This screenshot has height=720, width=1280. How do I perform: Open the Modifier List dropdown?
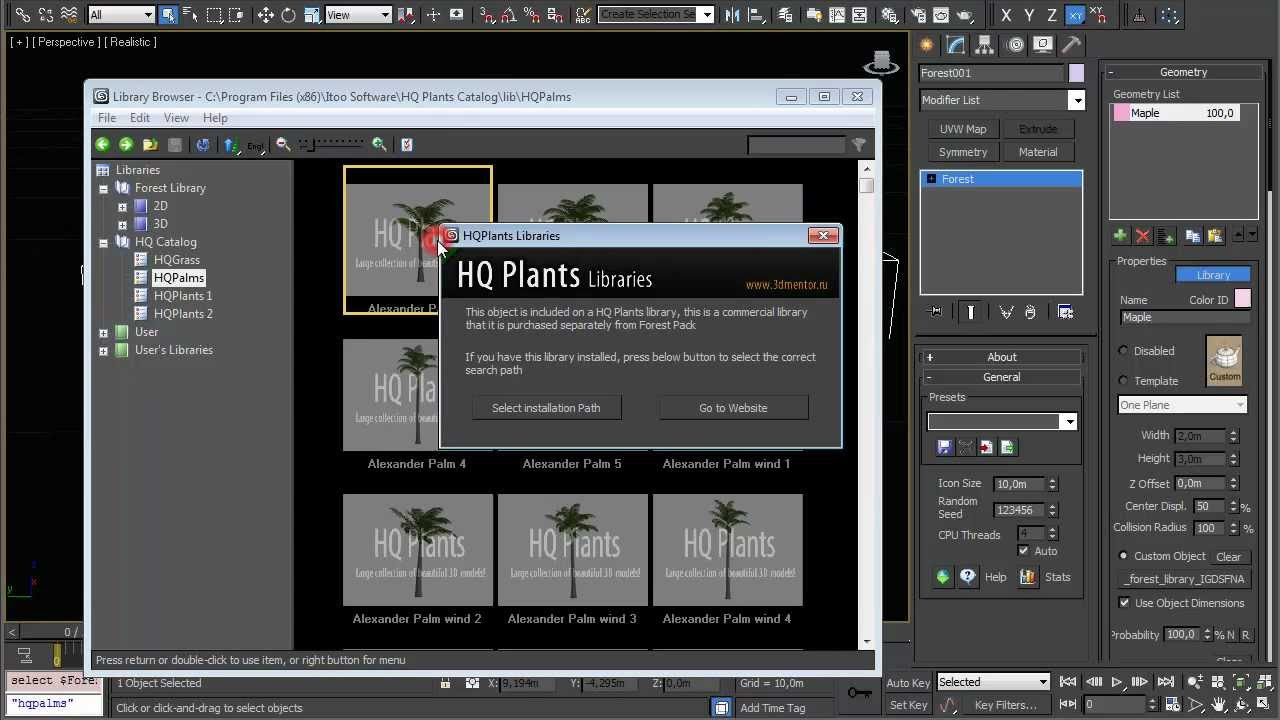point(1002,100)
